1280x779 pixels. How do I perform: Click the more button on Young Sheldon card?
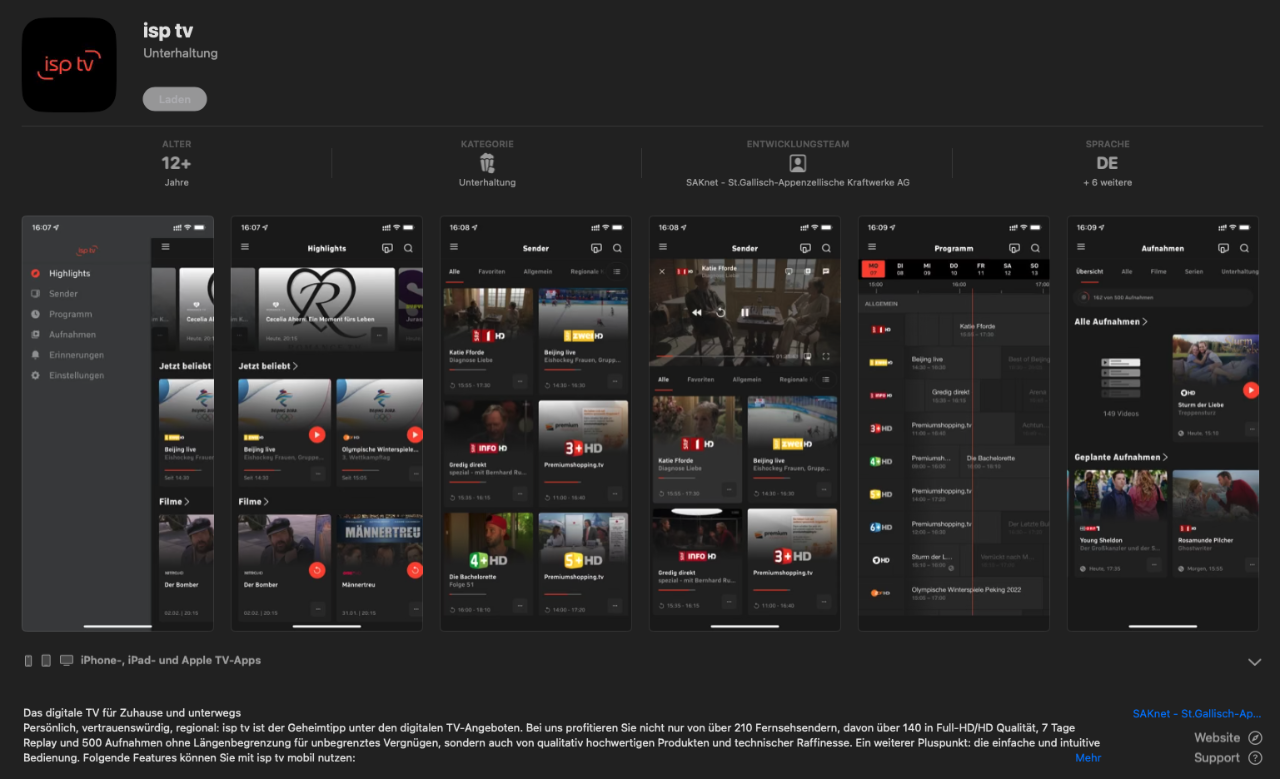click(1155, 565)
